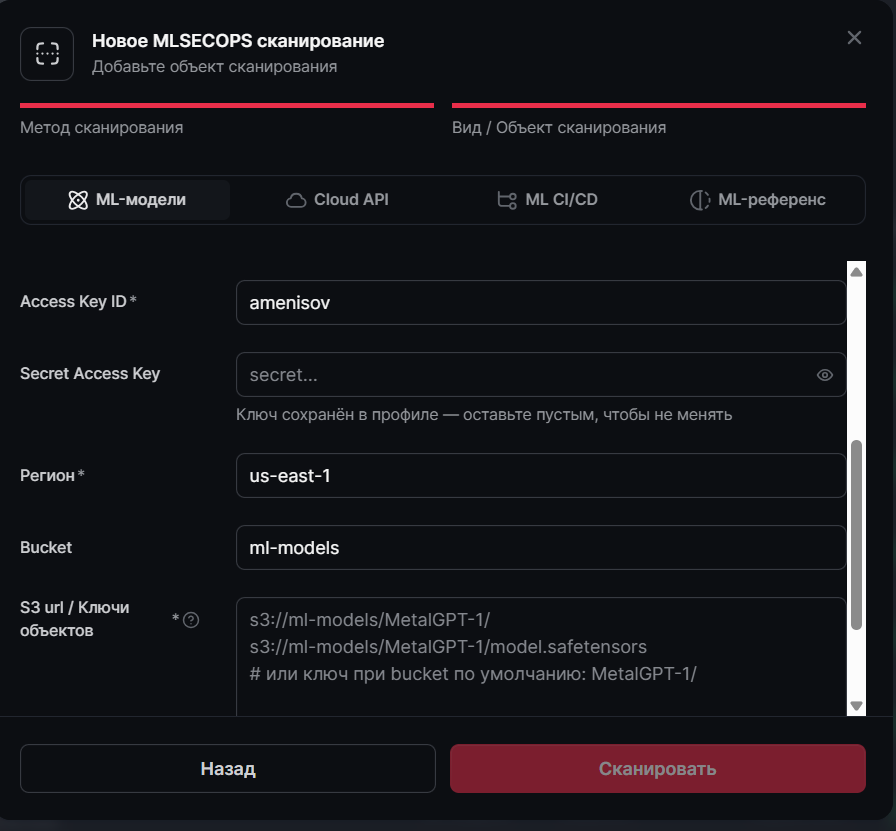Click the Secret Access Key label
This screenshot has height=831, width=896.
click(90, 373)
